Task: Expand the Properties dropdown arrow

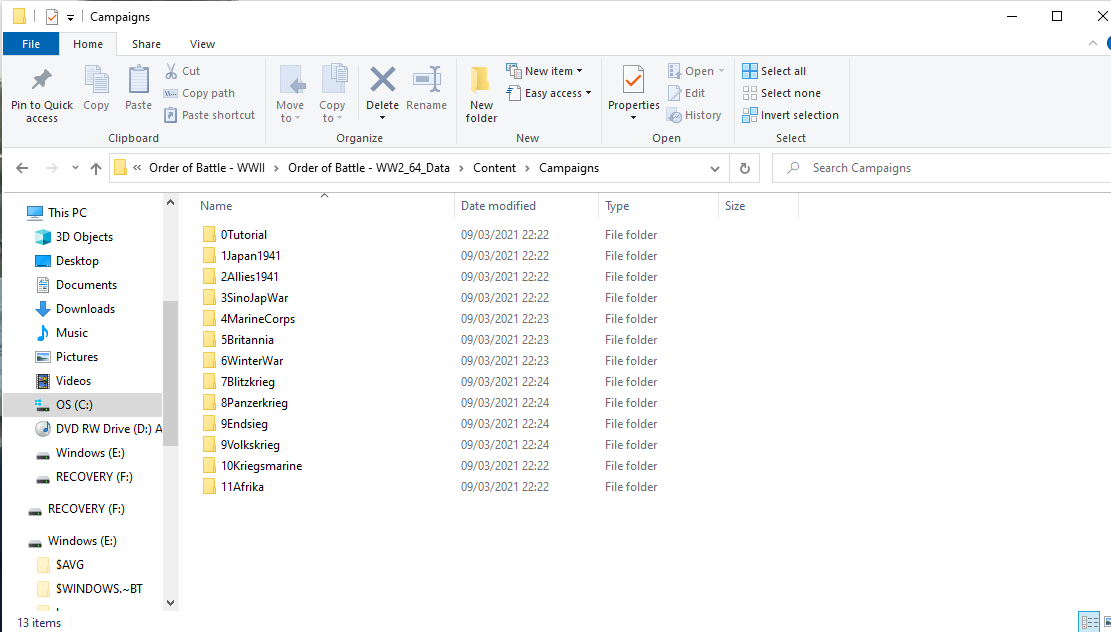Action: [x=633, y=118]
